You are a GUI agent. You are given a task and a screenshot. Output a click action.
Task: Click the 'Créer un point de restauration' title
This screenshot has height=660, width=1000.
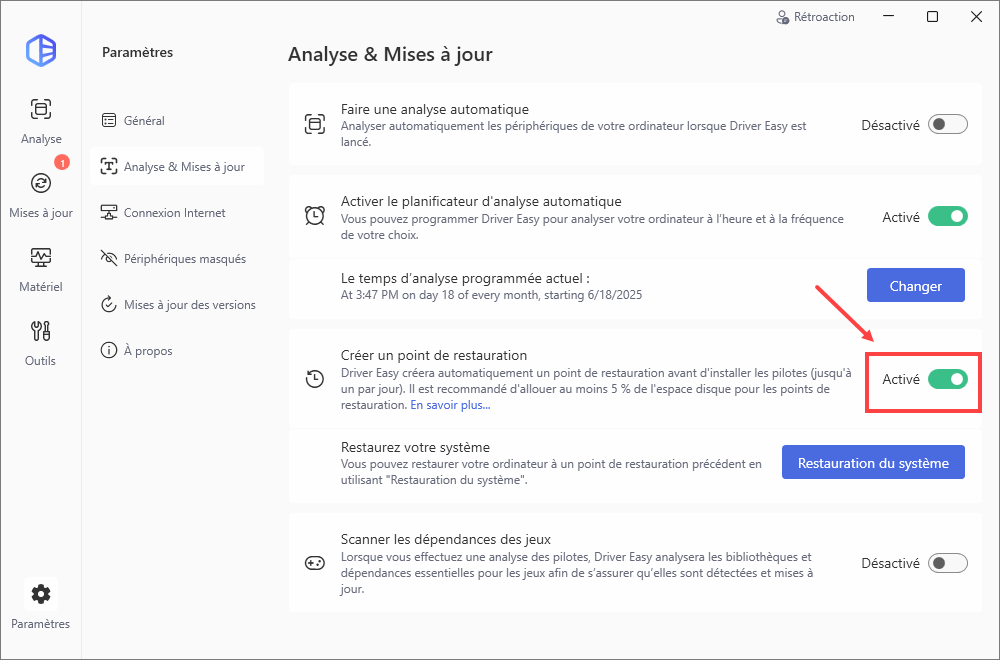434,355
